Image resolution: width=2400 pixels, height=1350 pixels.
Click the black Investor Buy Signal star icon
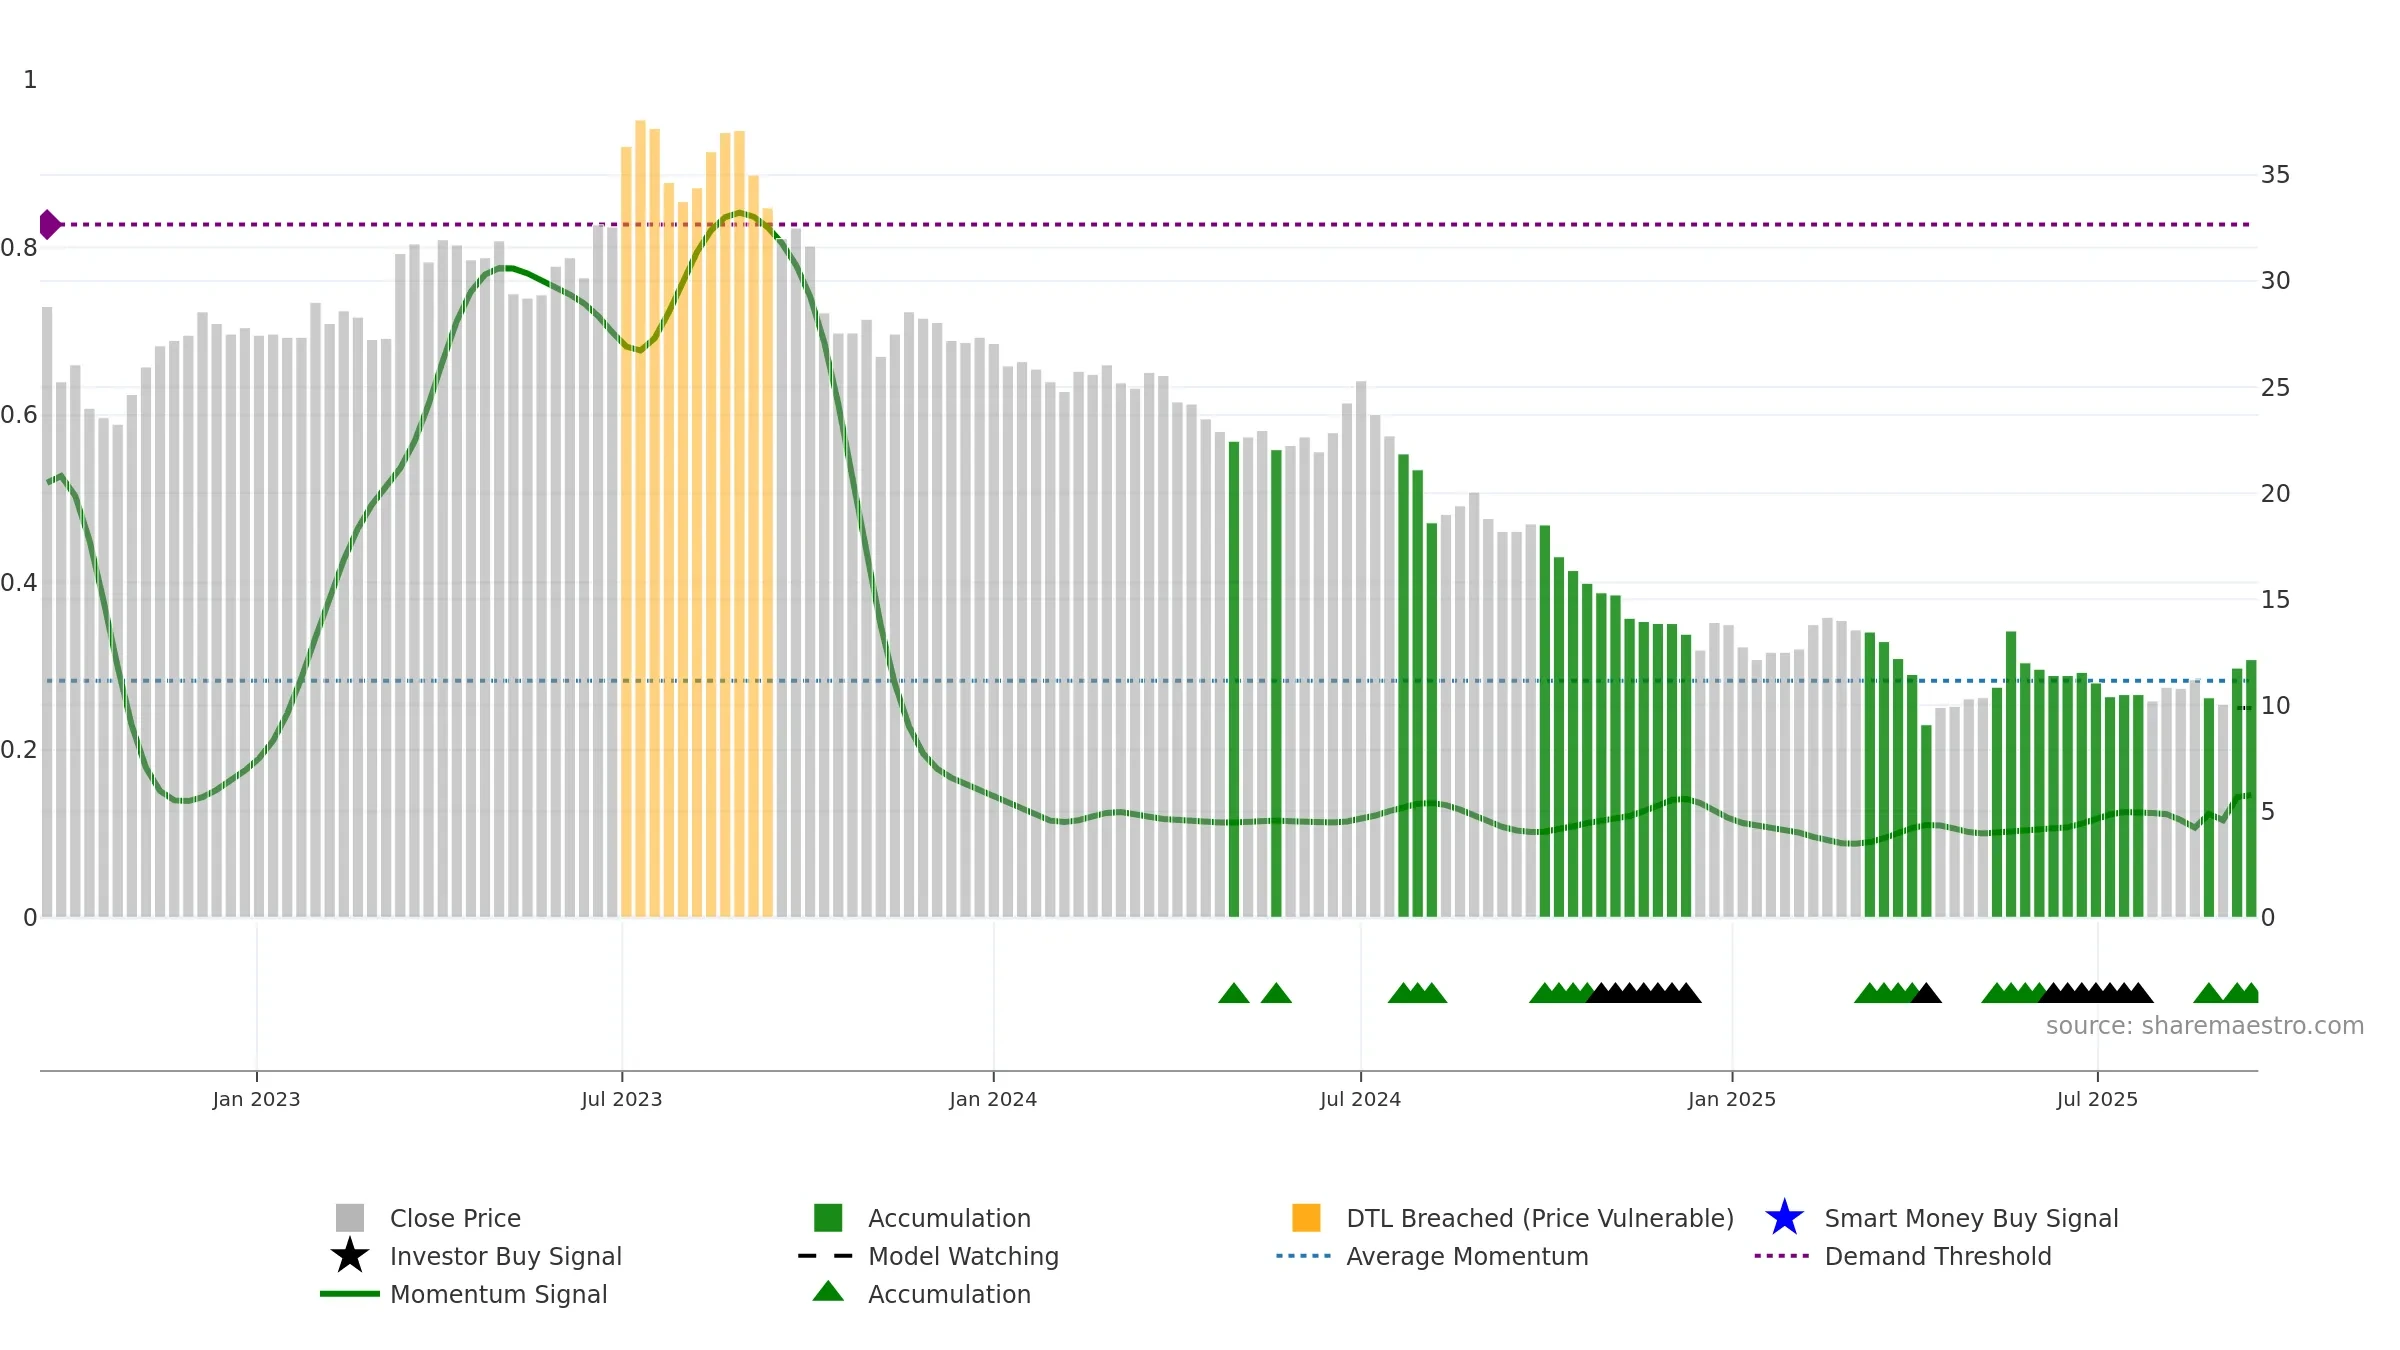[x=350, y=1256]
